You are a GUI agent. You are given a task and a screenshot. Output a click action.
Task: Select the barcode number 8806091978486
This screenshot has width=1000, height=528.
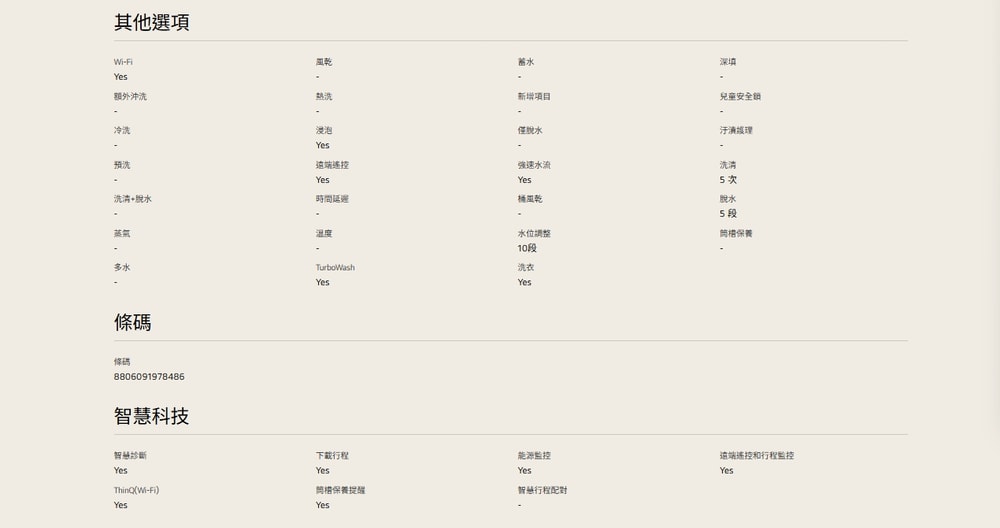[x=149, y=377]
